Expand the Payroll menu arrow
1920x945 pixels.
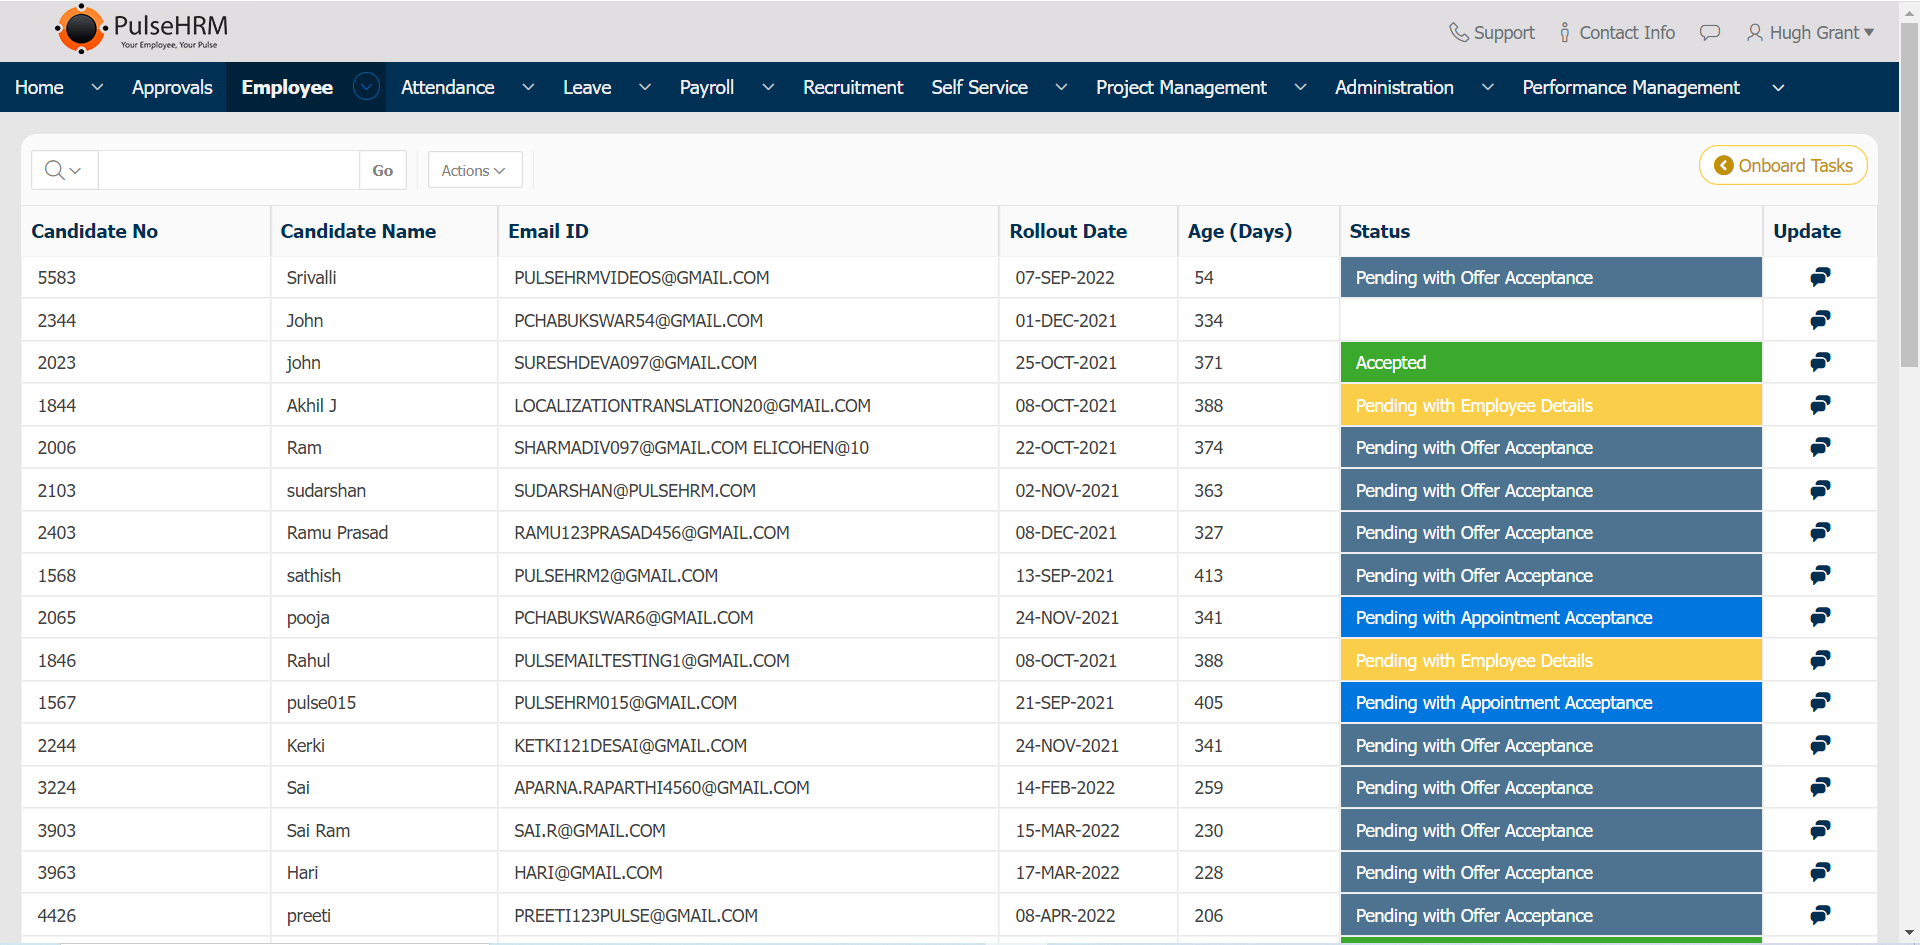click(x=768, y=88)
